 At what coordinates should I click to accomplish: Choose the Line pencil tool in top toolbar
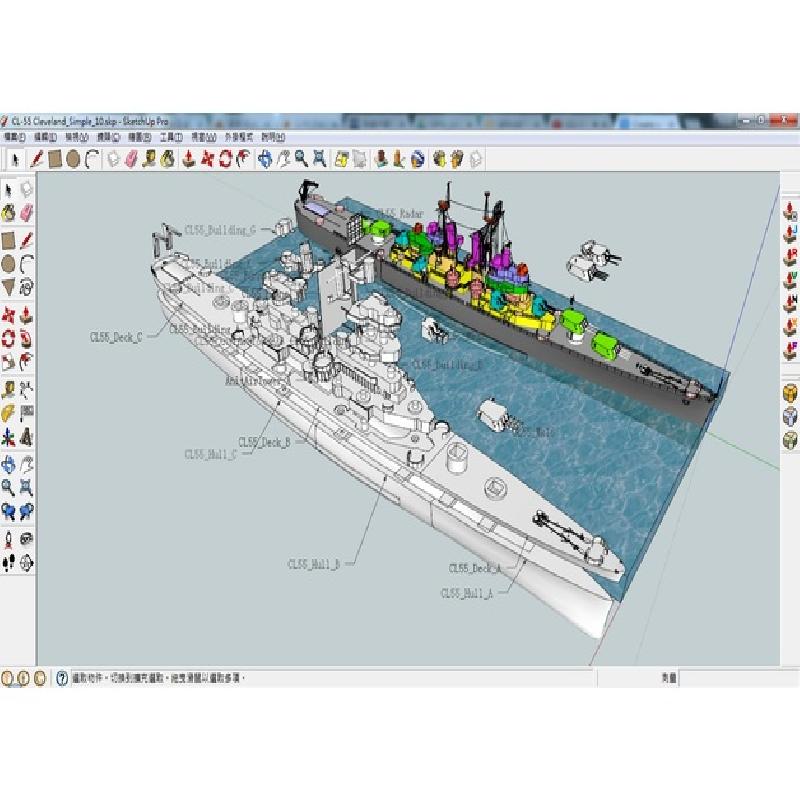point(36,159)
